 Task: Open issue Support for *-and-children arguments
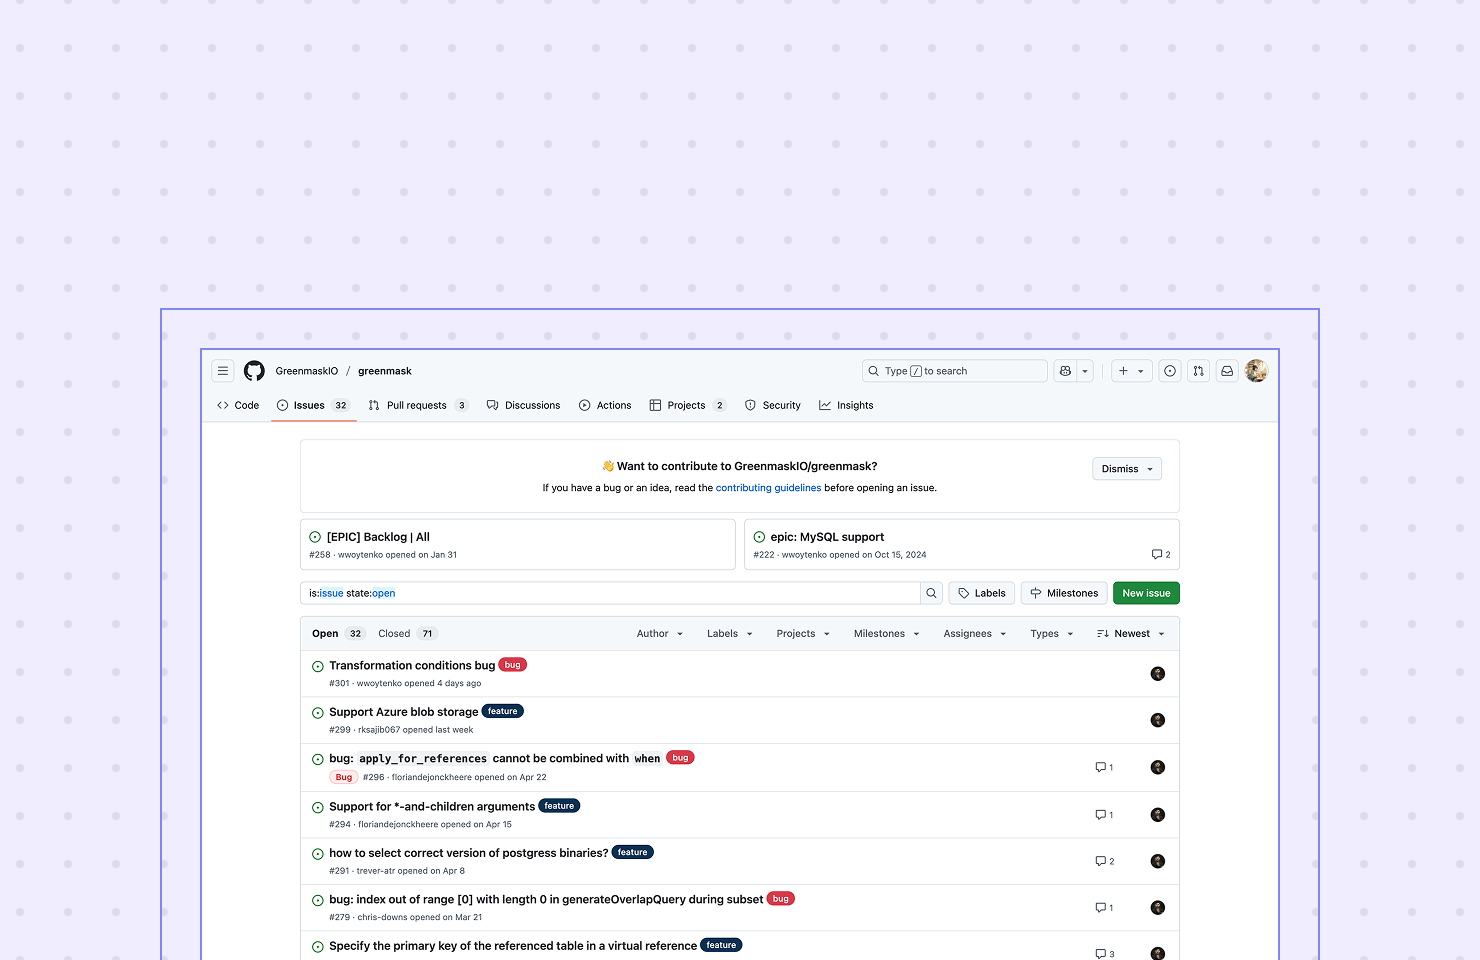tap(432, 806)
